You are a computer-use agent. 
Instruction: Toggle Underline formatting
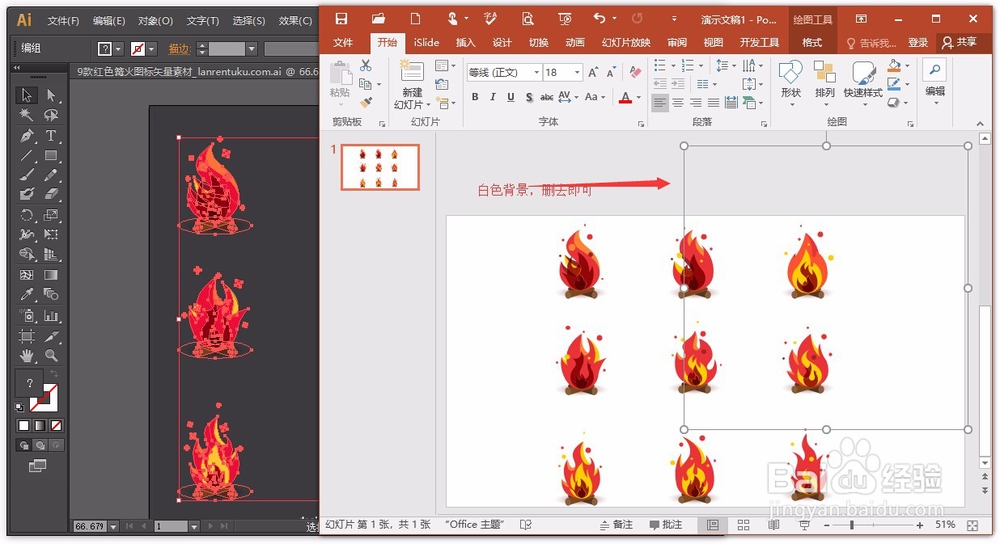point(510,97)
